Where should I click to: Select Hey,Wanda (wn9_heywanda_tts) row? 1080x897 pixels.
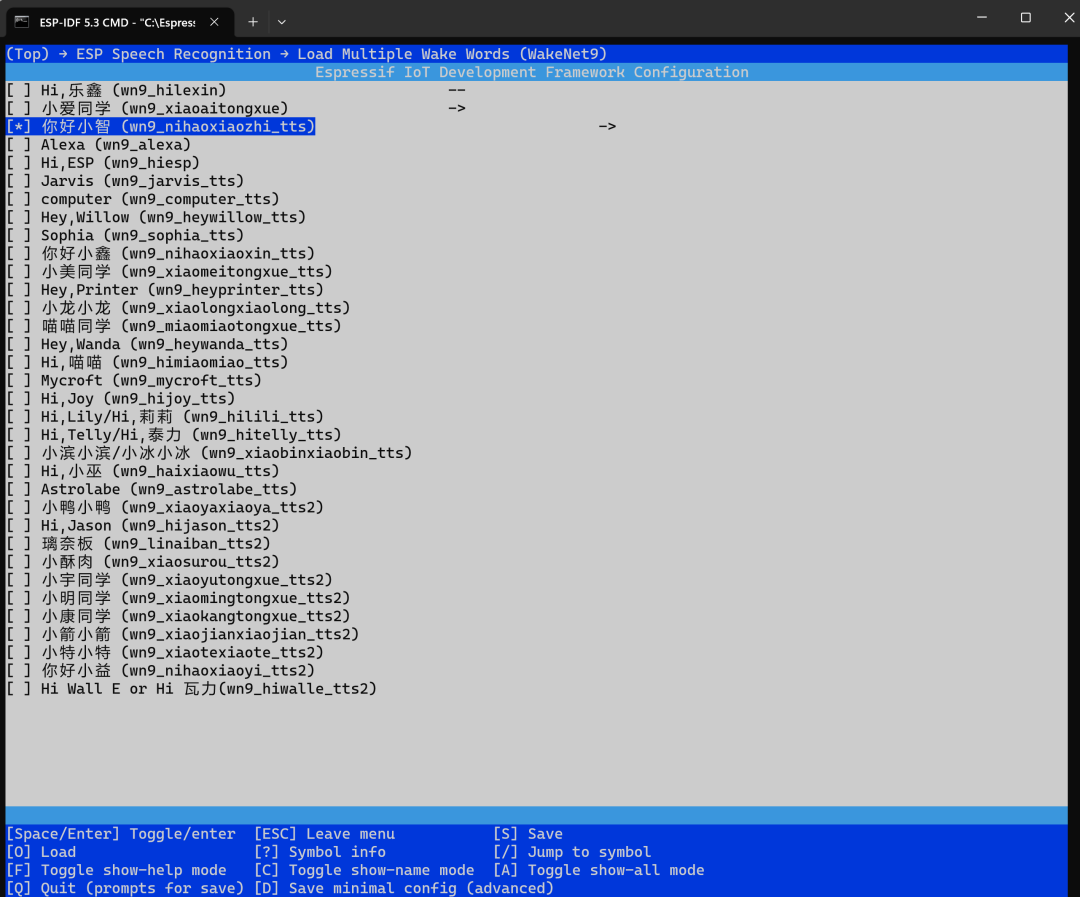pos(147,344)
